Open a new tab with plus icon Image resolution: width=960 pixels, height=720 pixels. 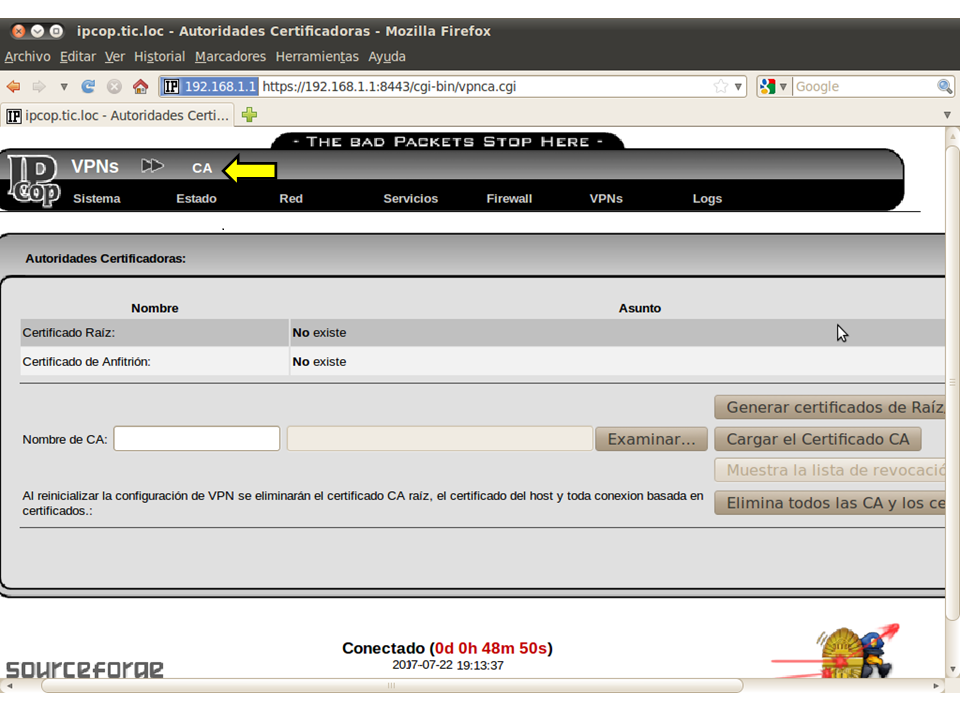pos(249,115)
